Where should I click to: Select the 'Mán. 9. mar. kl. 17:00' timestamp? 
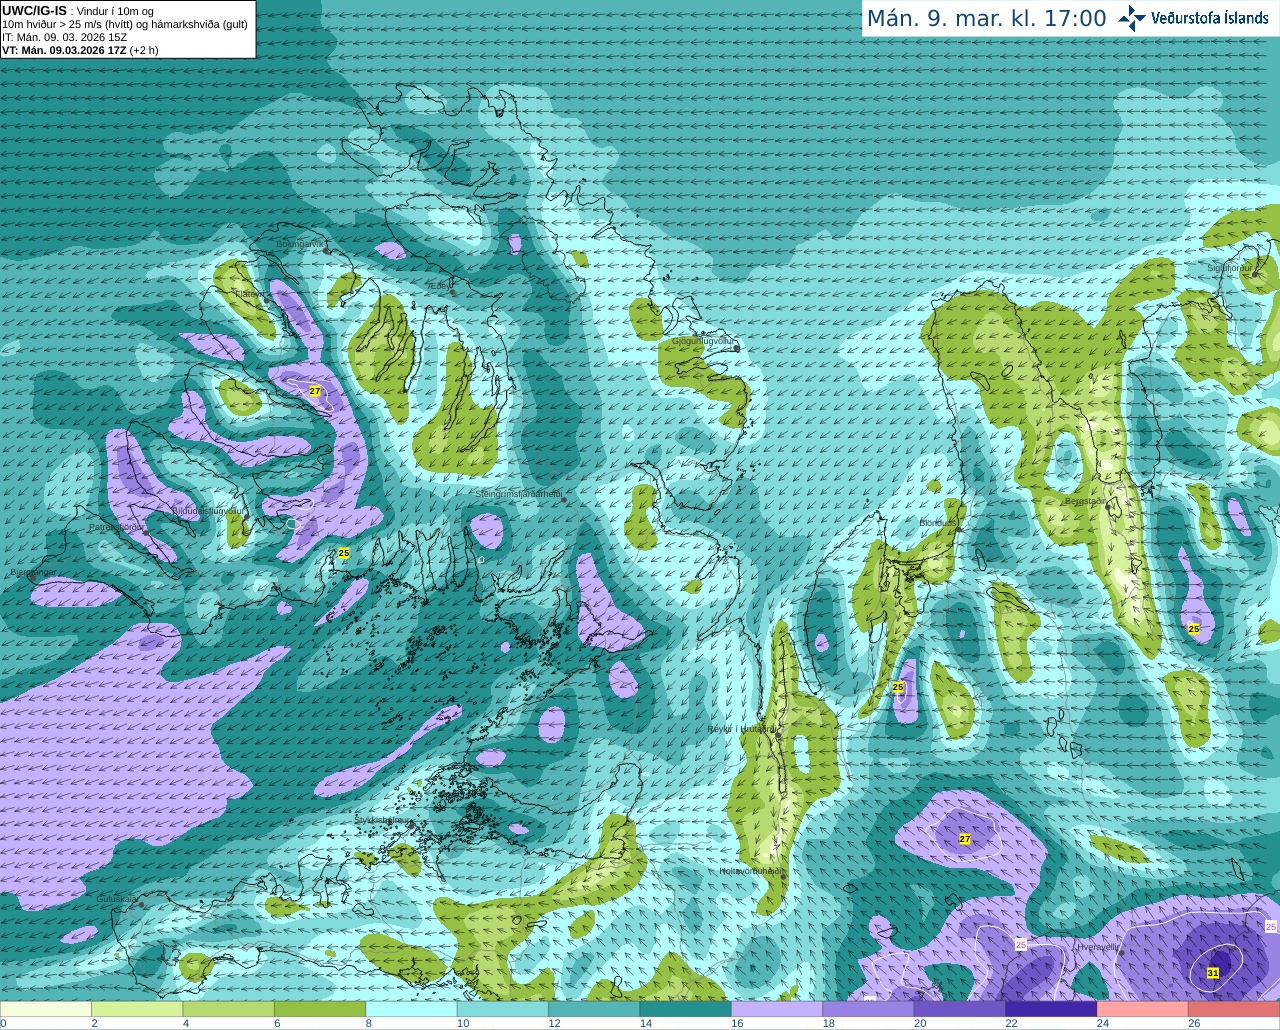click(986, 19)
